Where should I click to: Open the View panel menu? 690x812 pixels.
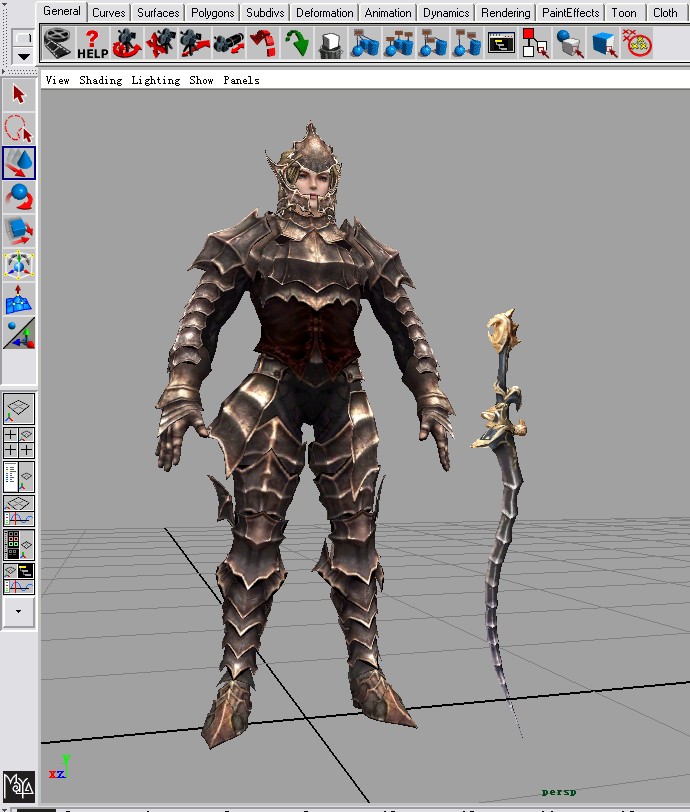[x=58, y=80]
